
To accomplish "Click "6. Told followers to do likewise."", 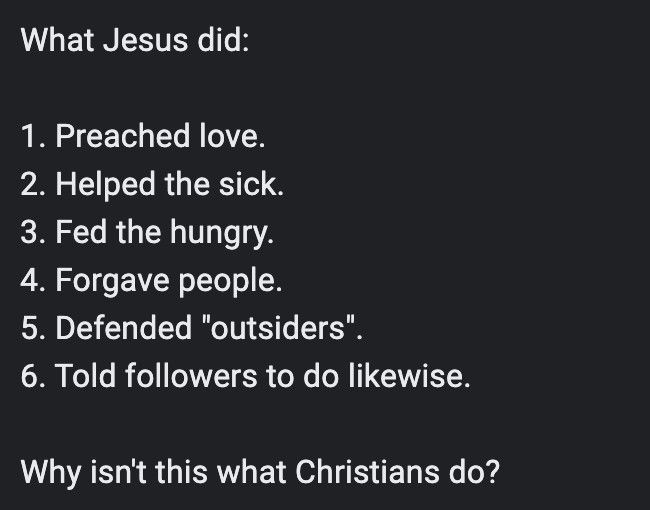I will tap(245, 376).
